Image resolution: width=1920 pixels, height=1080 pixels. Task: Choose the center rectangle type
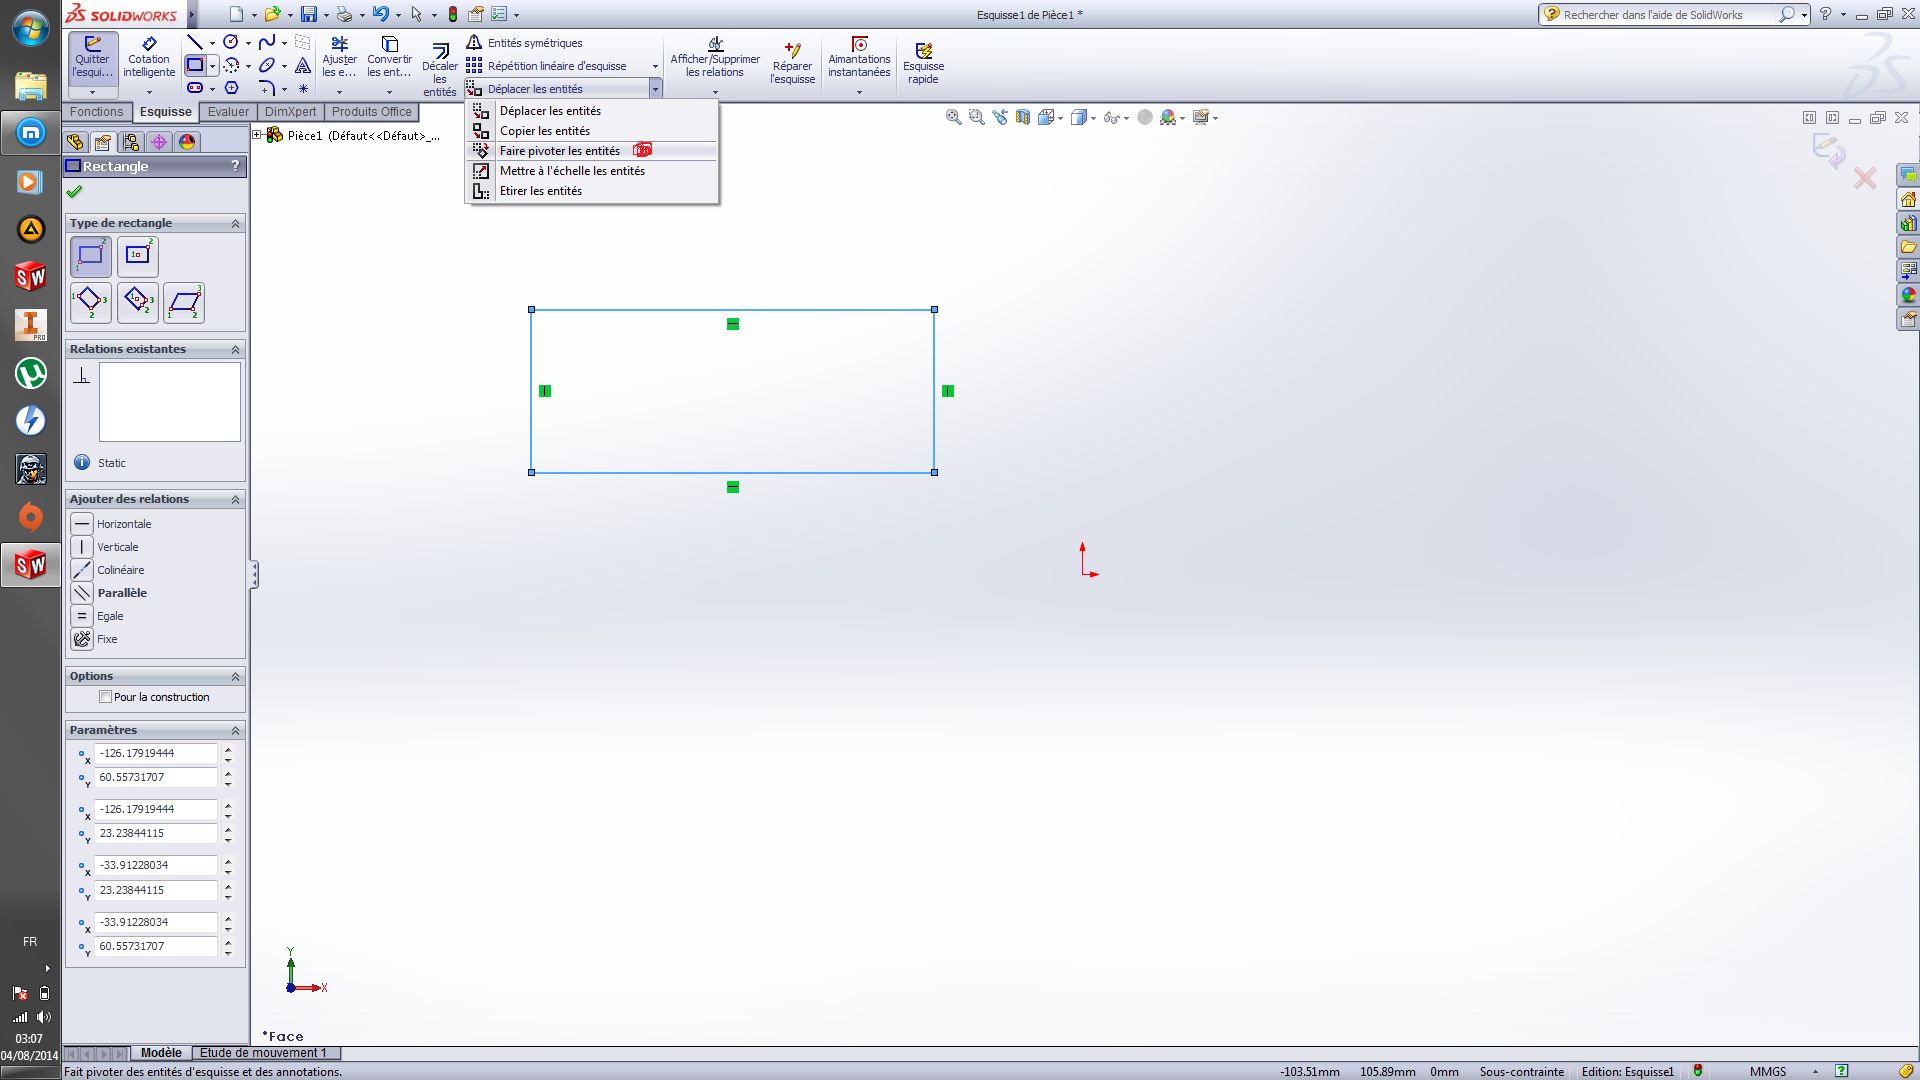point(137,256)
